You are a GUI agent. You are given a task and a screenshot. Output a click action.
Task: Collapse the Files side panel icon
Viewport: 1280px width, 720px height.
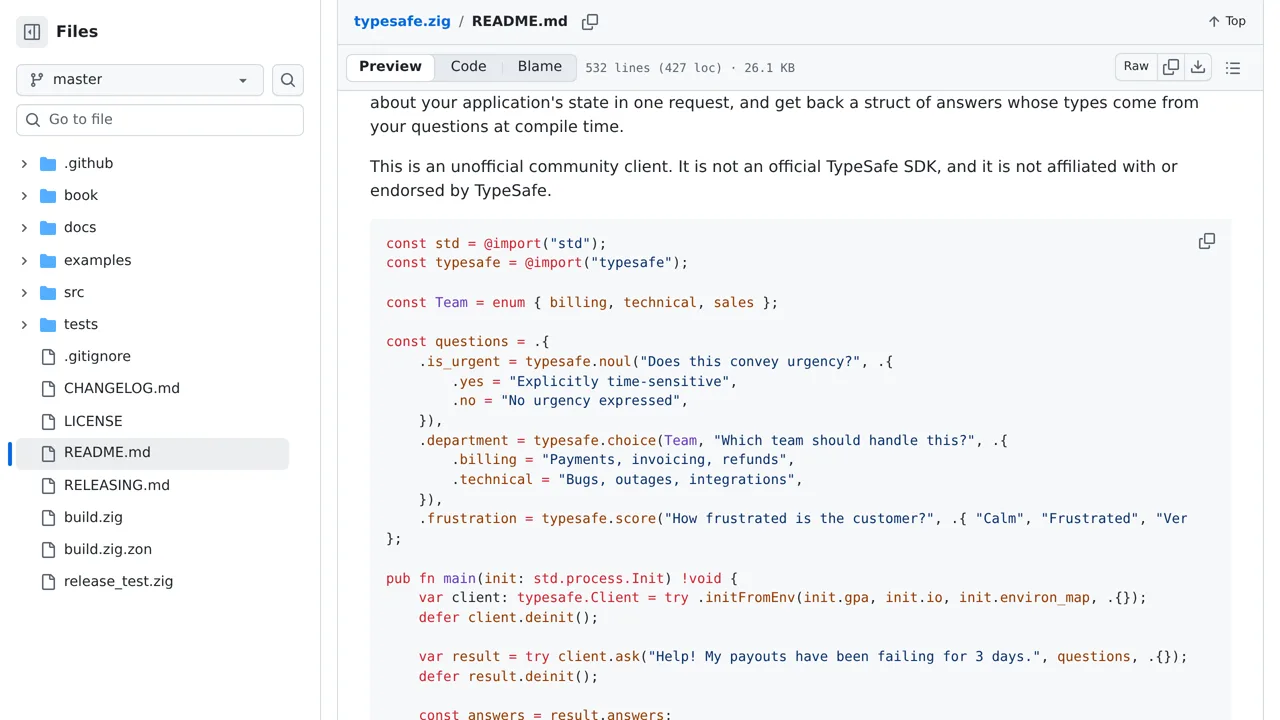click(32, 32)
